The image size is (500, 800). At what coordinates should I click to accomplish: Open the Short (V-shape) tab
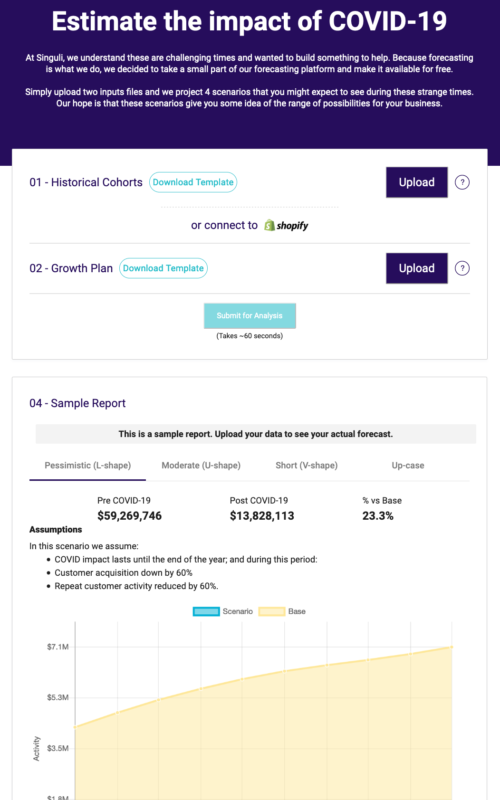click(307, 465)
